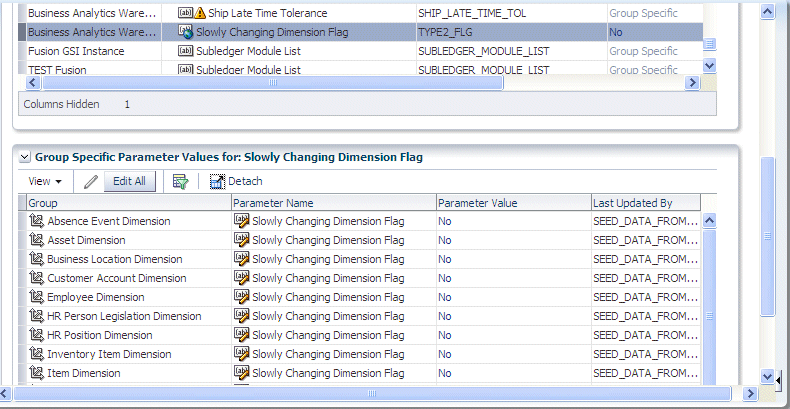Click the Slowly Changing Dimension Flag globe icon
The image size is (790, 409).
185,32
